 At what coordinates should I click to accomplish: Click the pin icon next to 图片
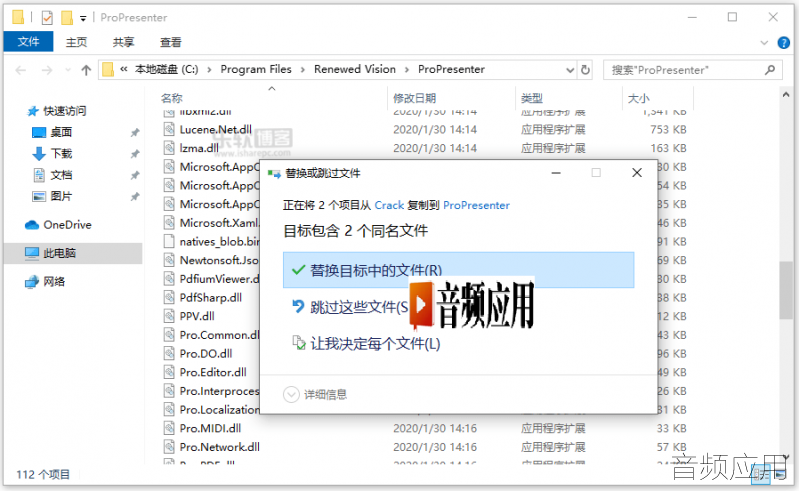point(135,197)
